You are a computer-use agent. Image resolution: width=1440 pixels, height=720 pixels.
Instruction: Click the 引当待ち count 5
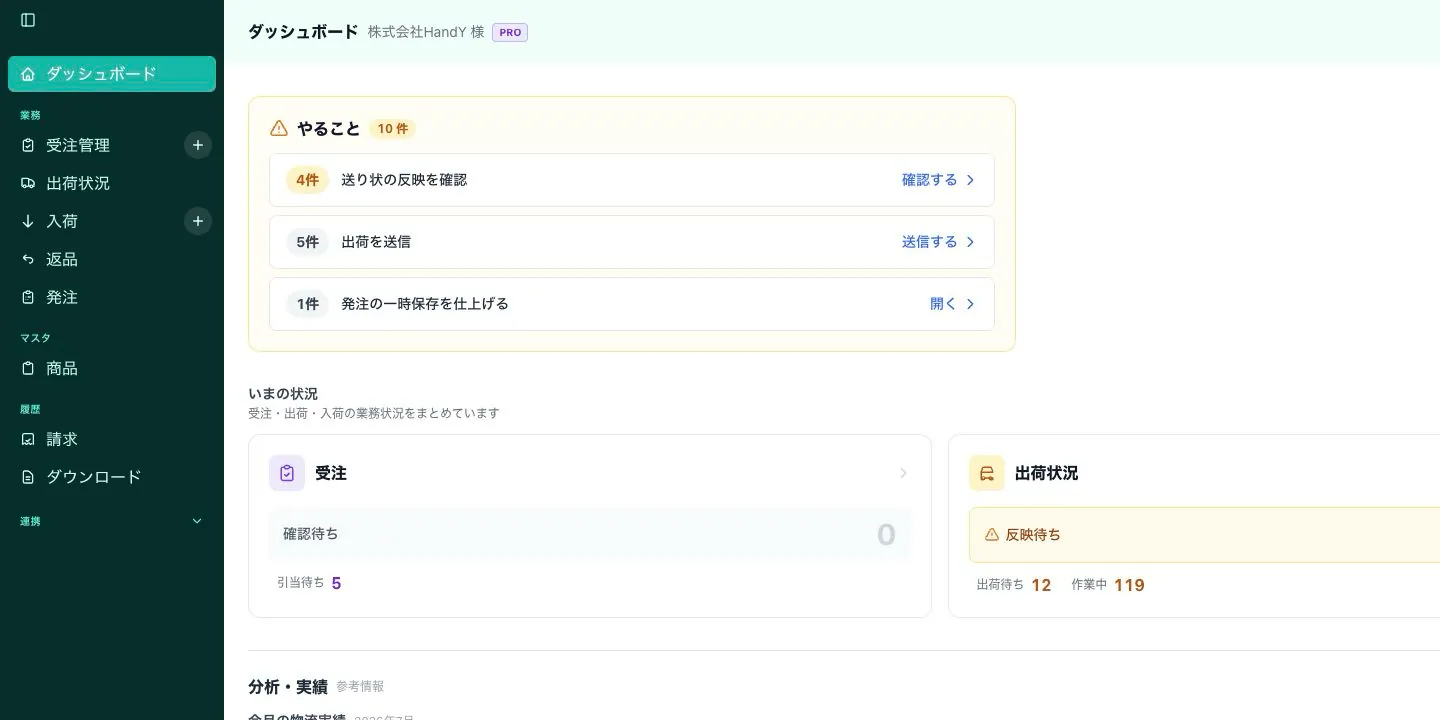click(x=336, y=583)
